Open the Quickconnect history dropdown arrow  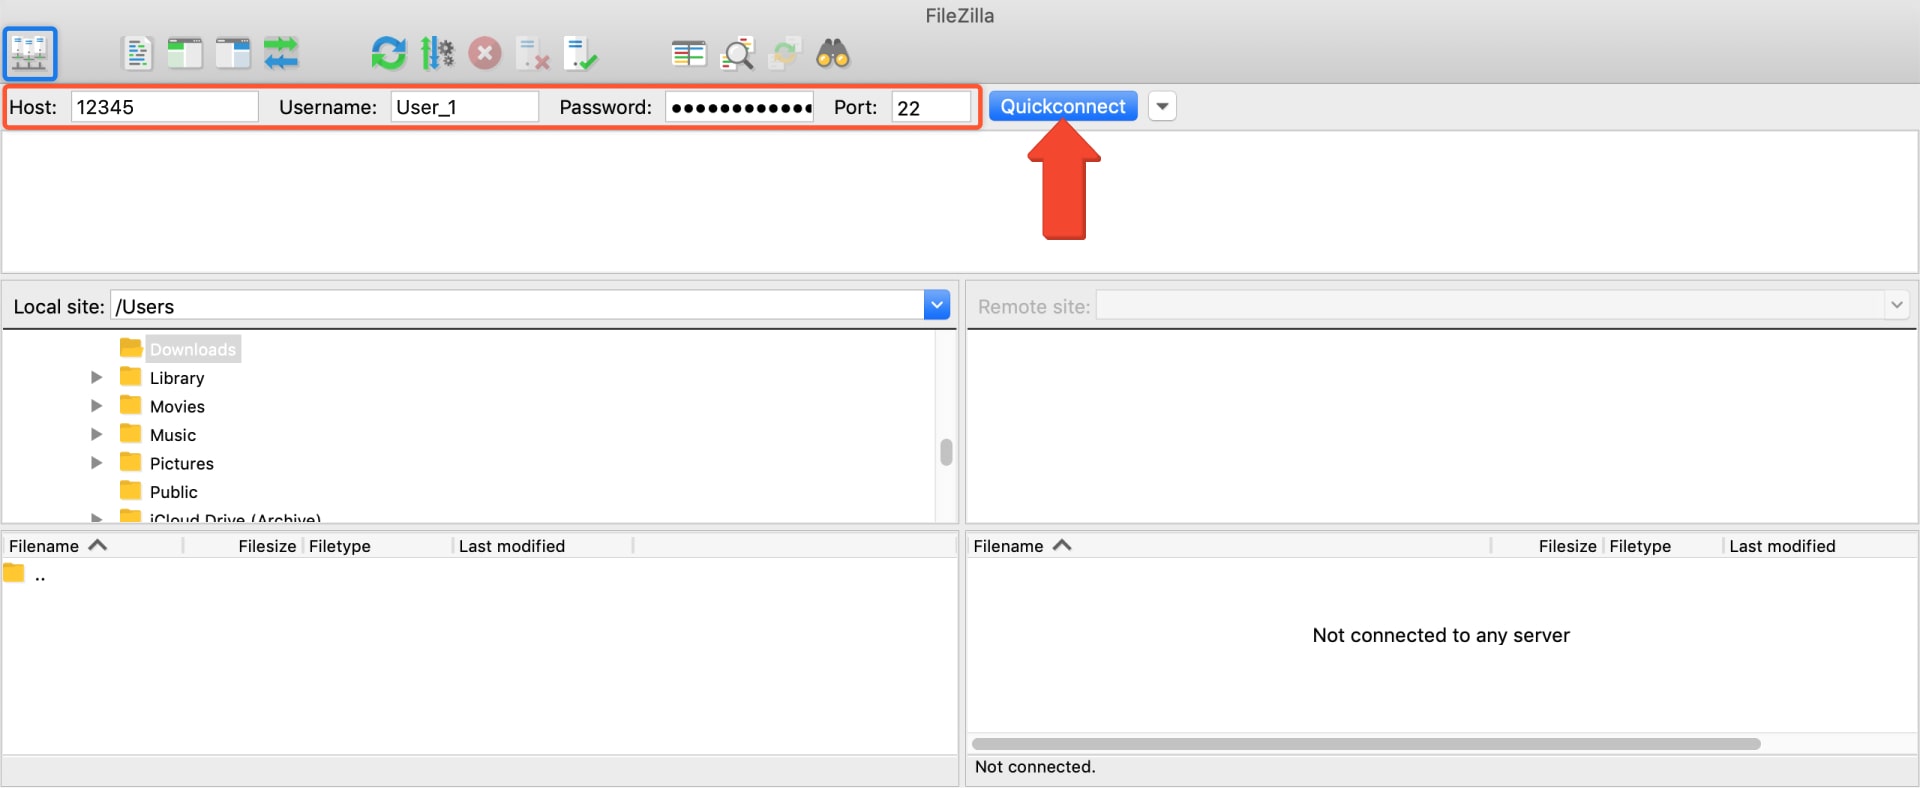(1162, 106)
